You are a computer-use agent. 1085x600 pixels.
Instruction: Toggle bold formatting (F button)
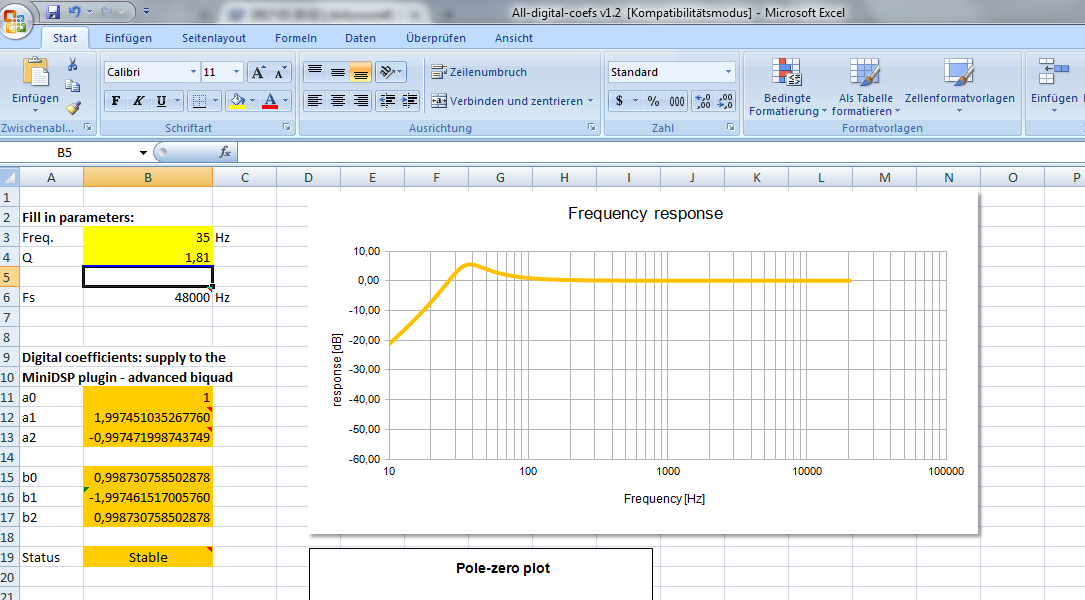click(x=116, y=101)
